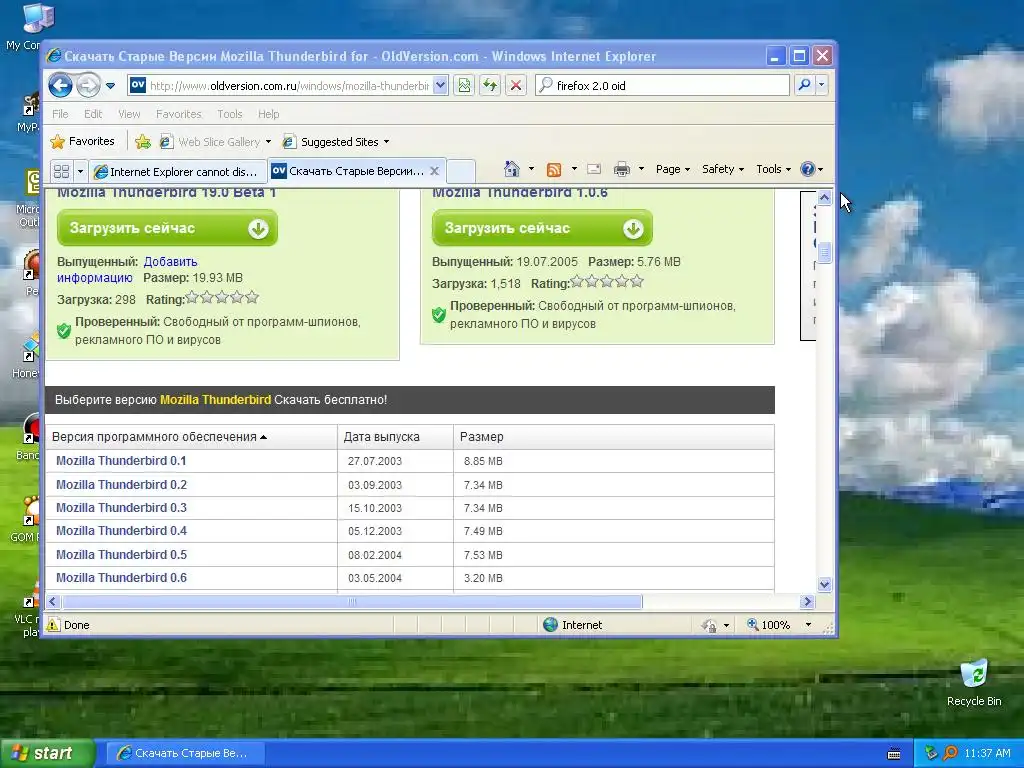Image resolution: width=1024 pixels, height=768 pixels.
Task: Open the Tools menu in menu bar
Action: [230, 114]
